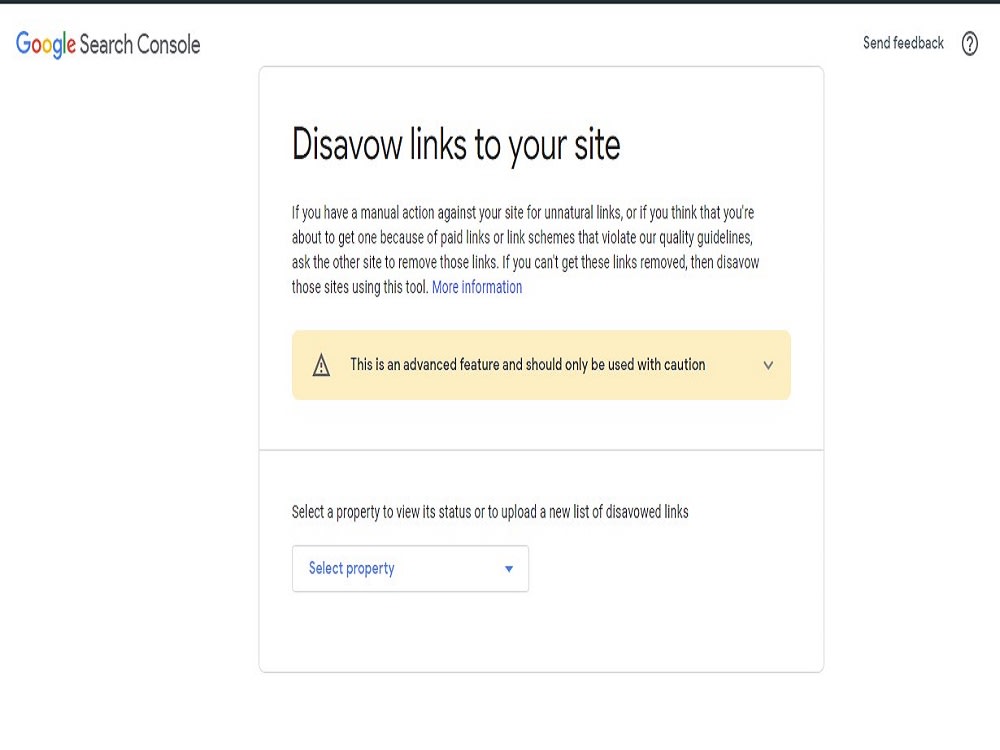Screen dimensions: 1000x750
Task: Click the Select a property to view status text
Action: click(x=490, y=511)
